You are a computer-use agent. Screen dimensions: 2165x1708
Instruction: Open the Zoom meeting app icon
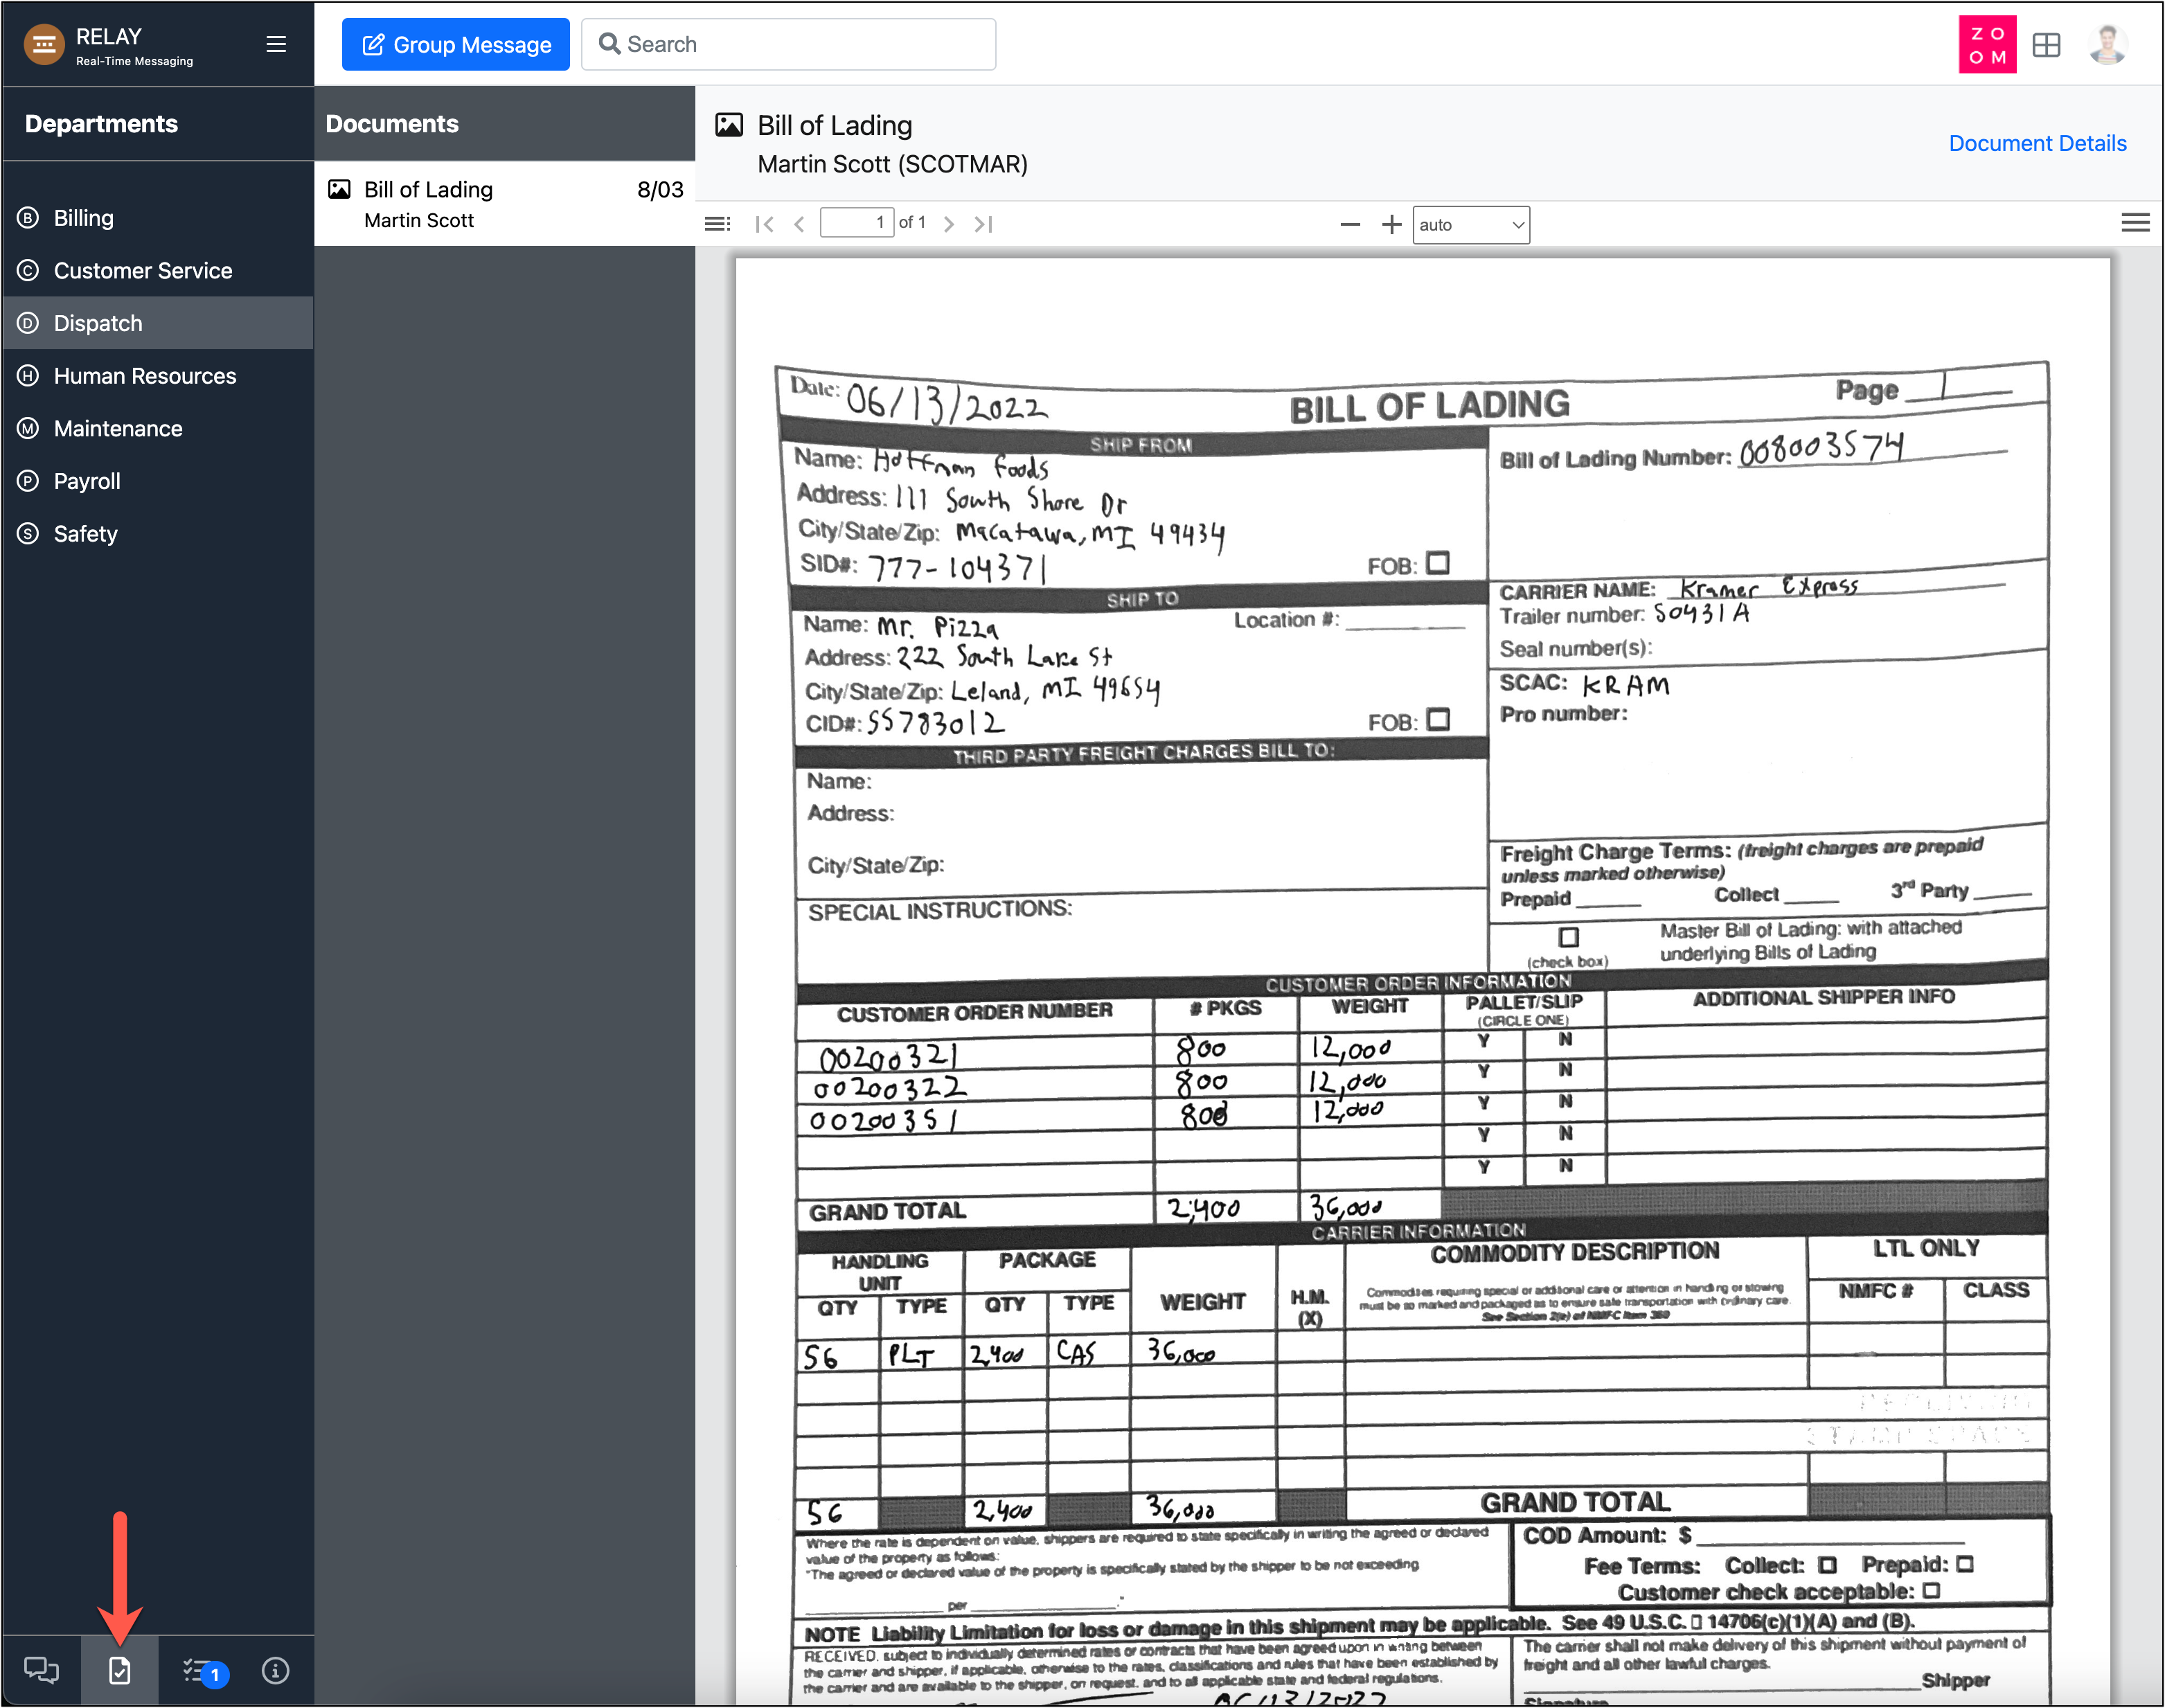pos(1987,44)
